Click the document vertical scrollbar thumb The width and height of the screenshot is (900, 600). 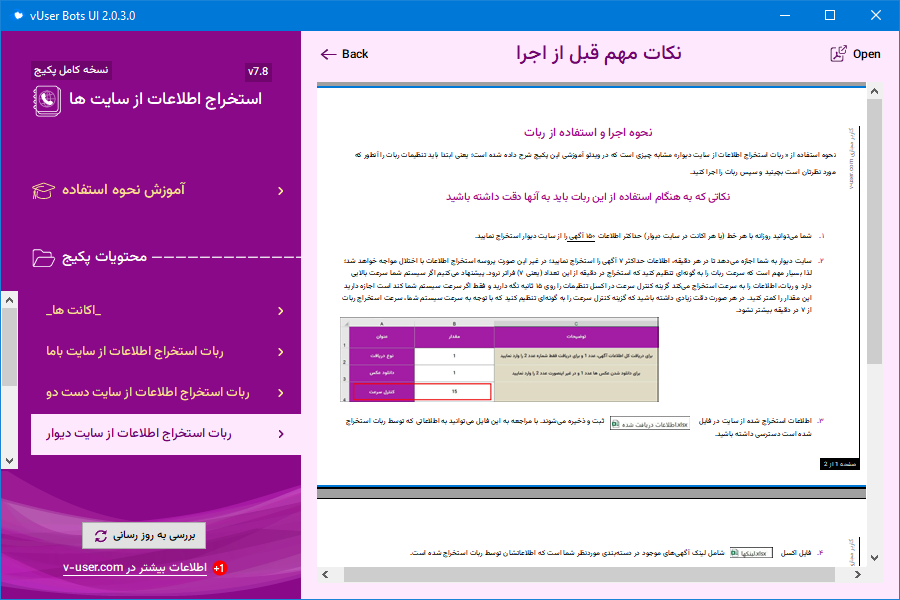[874, 231]
